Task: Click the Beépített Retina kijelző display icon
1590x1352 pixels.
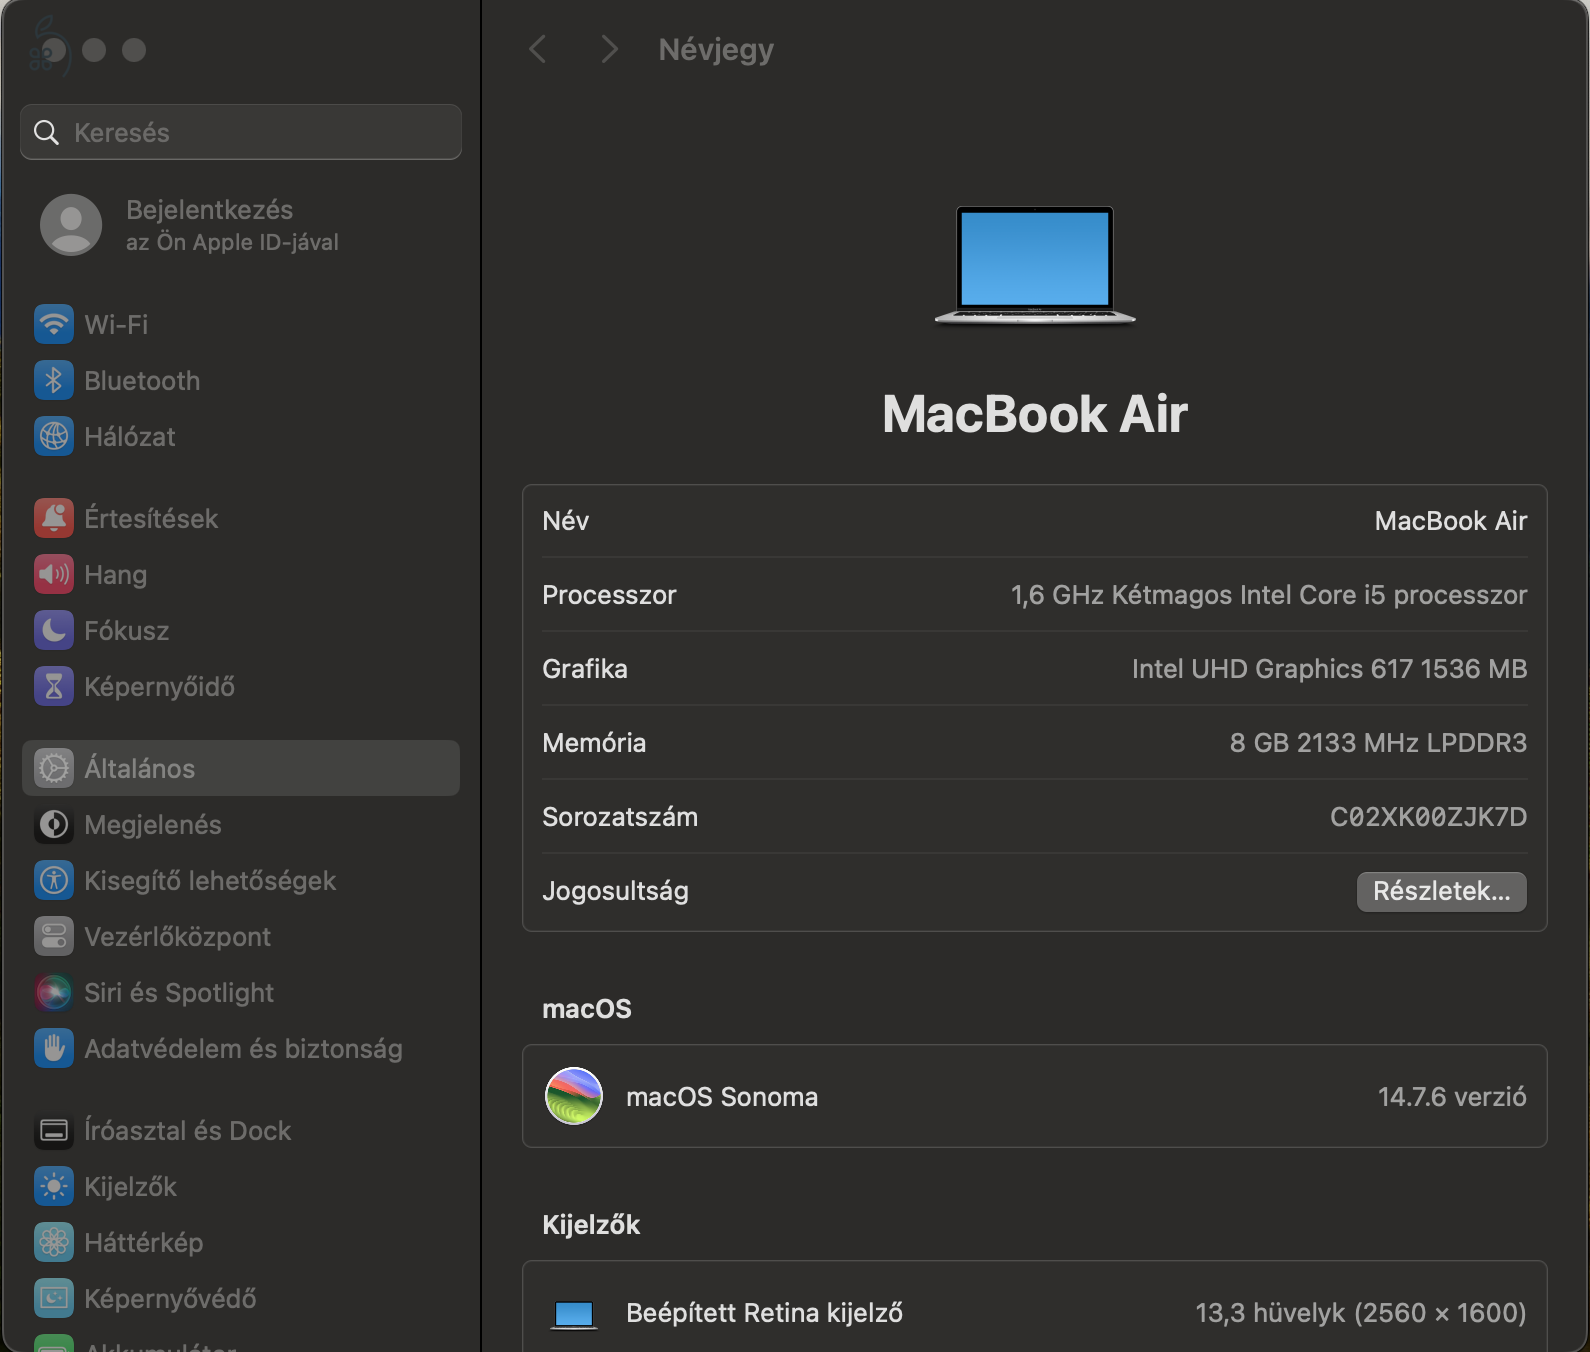Action: coord(574,1314)
